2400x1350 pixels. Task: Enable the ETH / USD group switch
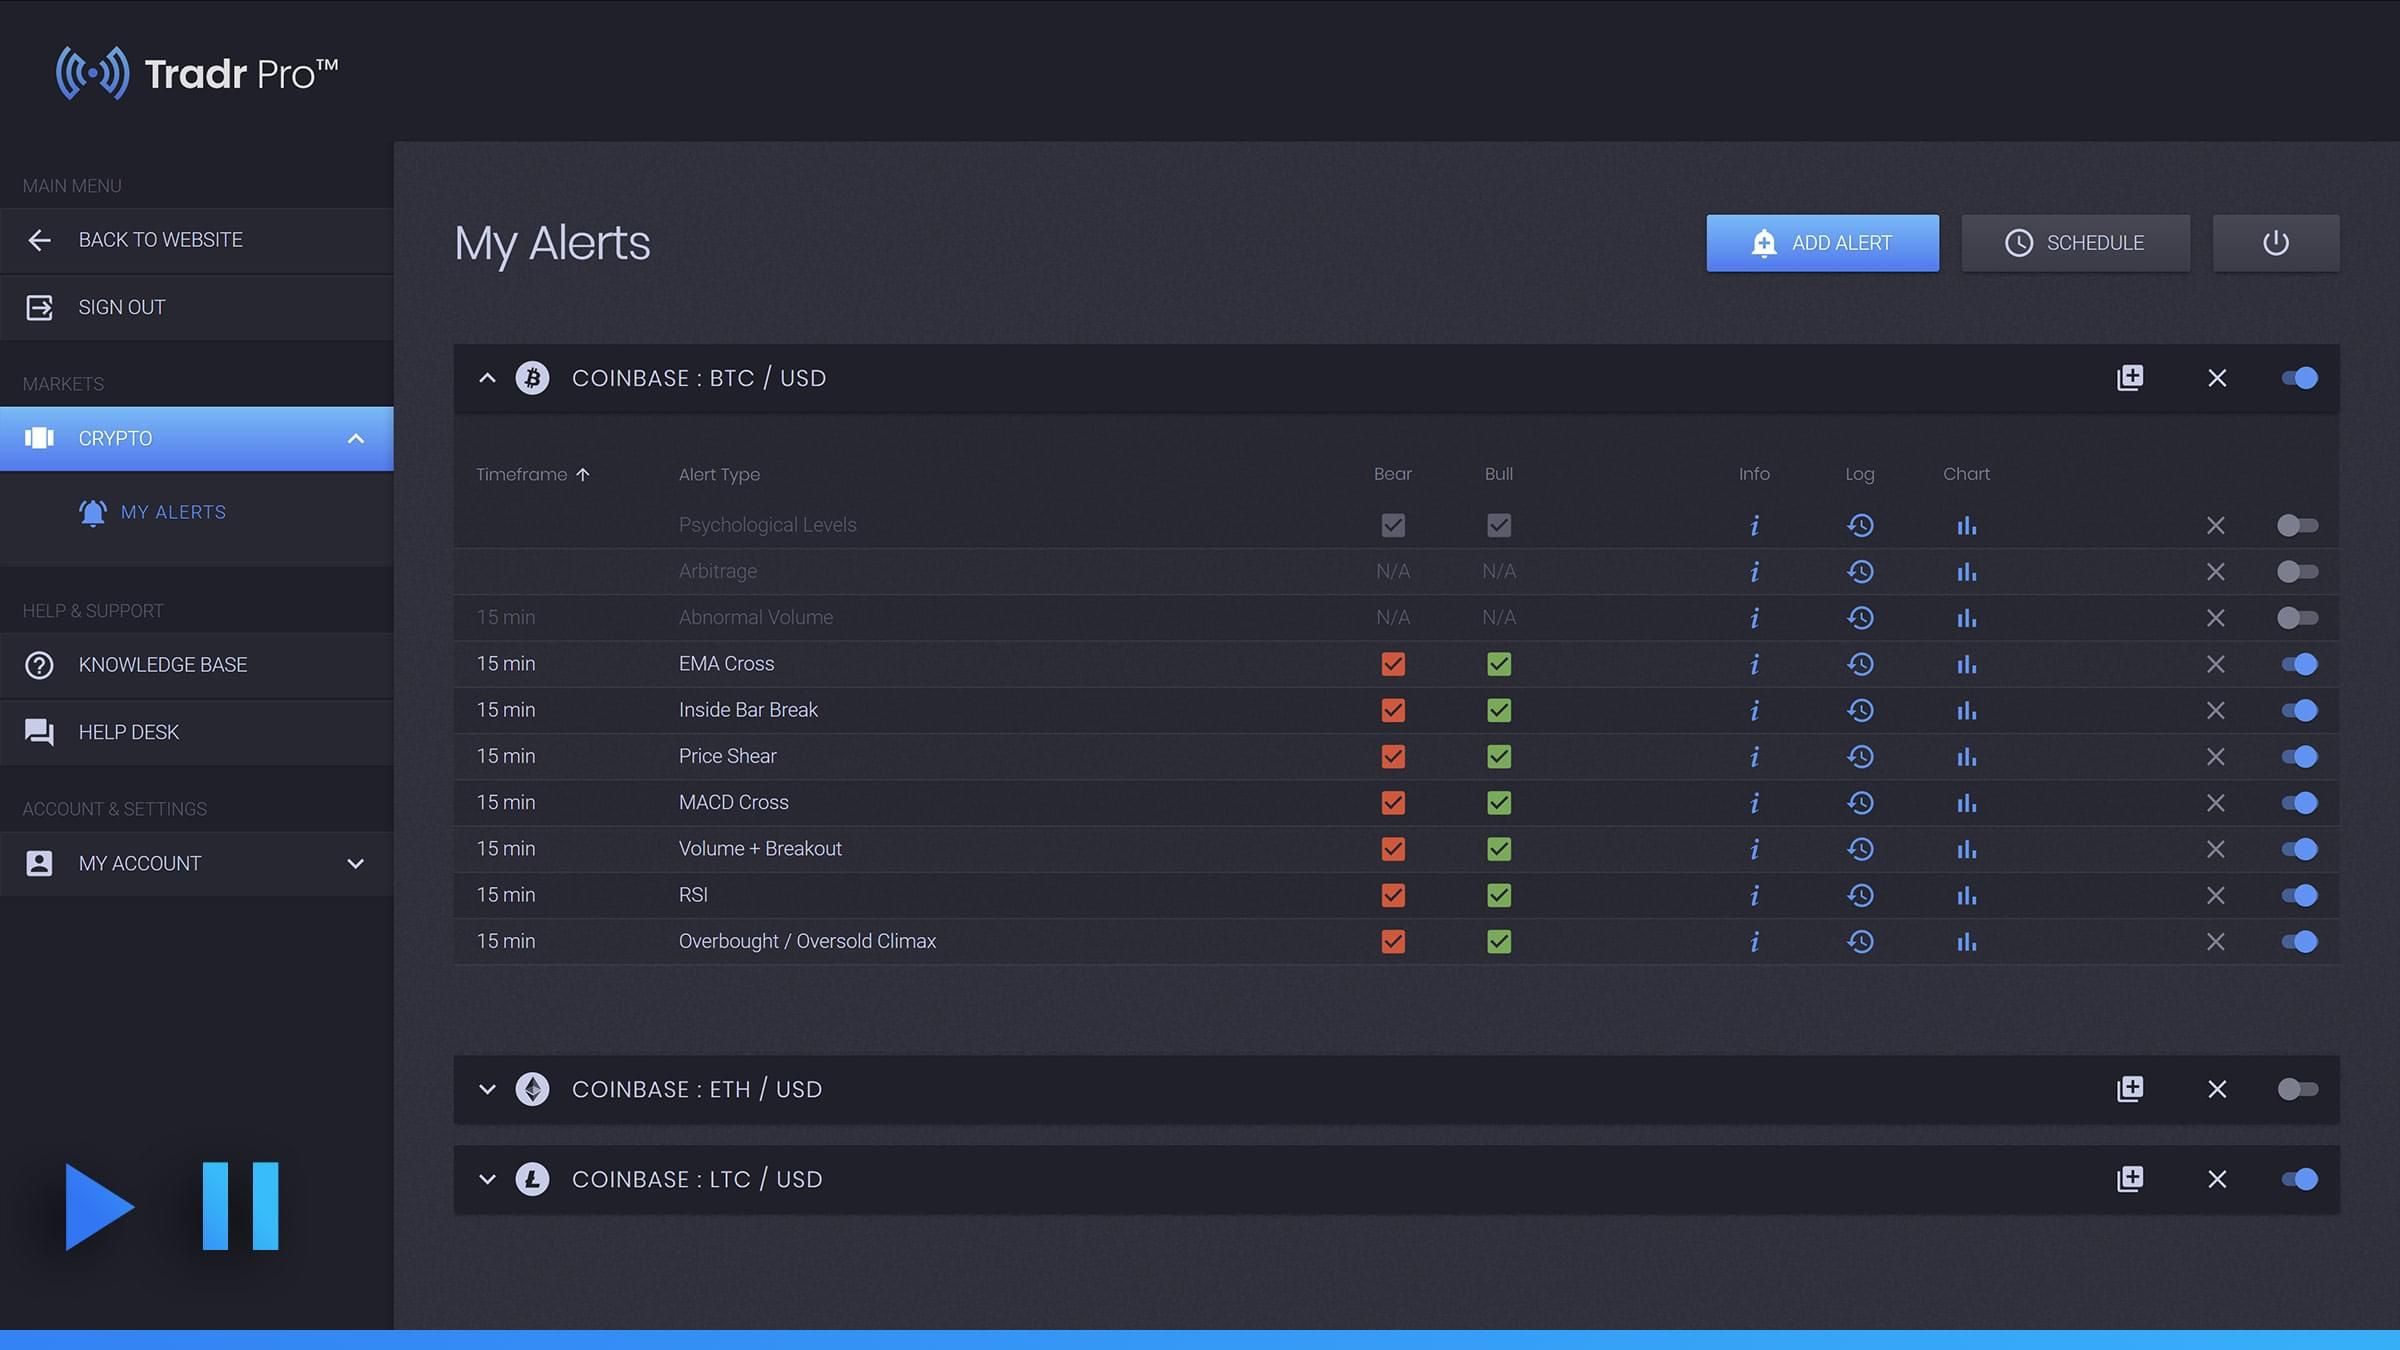(x=2297, y=1089)
